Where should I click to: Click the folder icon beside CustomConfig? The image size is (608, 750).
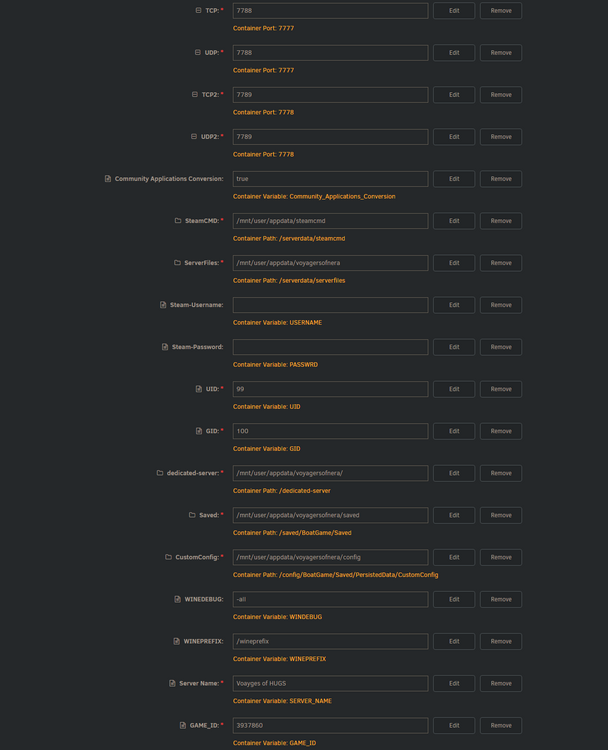pyautogui.click(x=168, y=557)
